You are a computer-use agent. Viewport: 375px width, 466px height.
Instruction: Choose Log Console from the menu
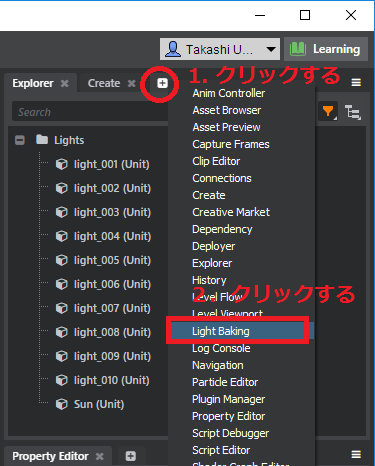(x=221, y=348)
